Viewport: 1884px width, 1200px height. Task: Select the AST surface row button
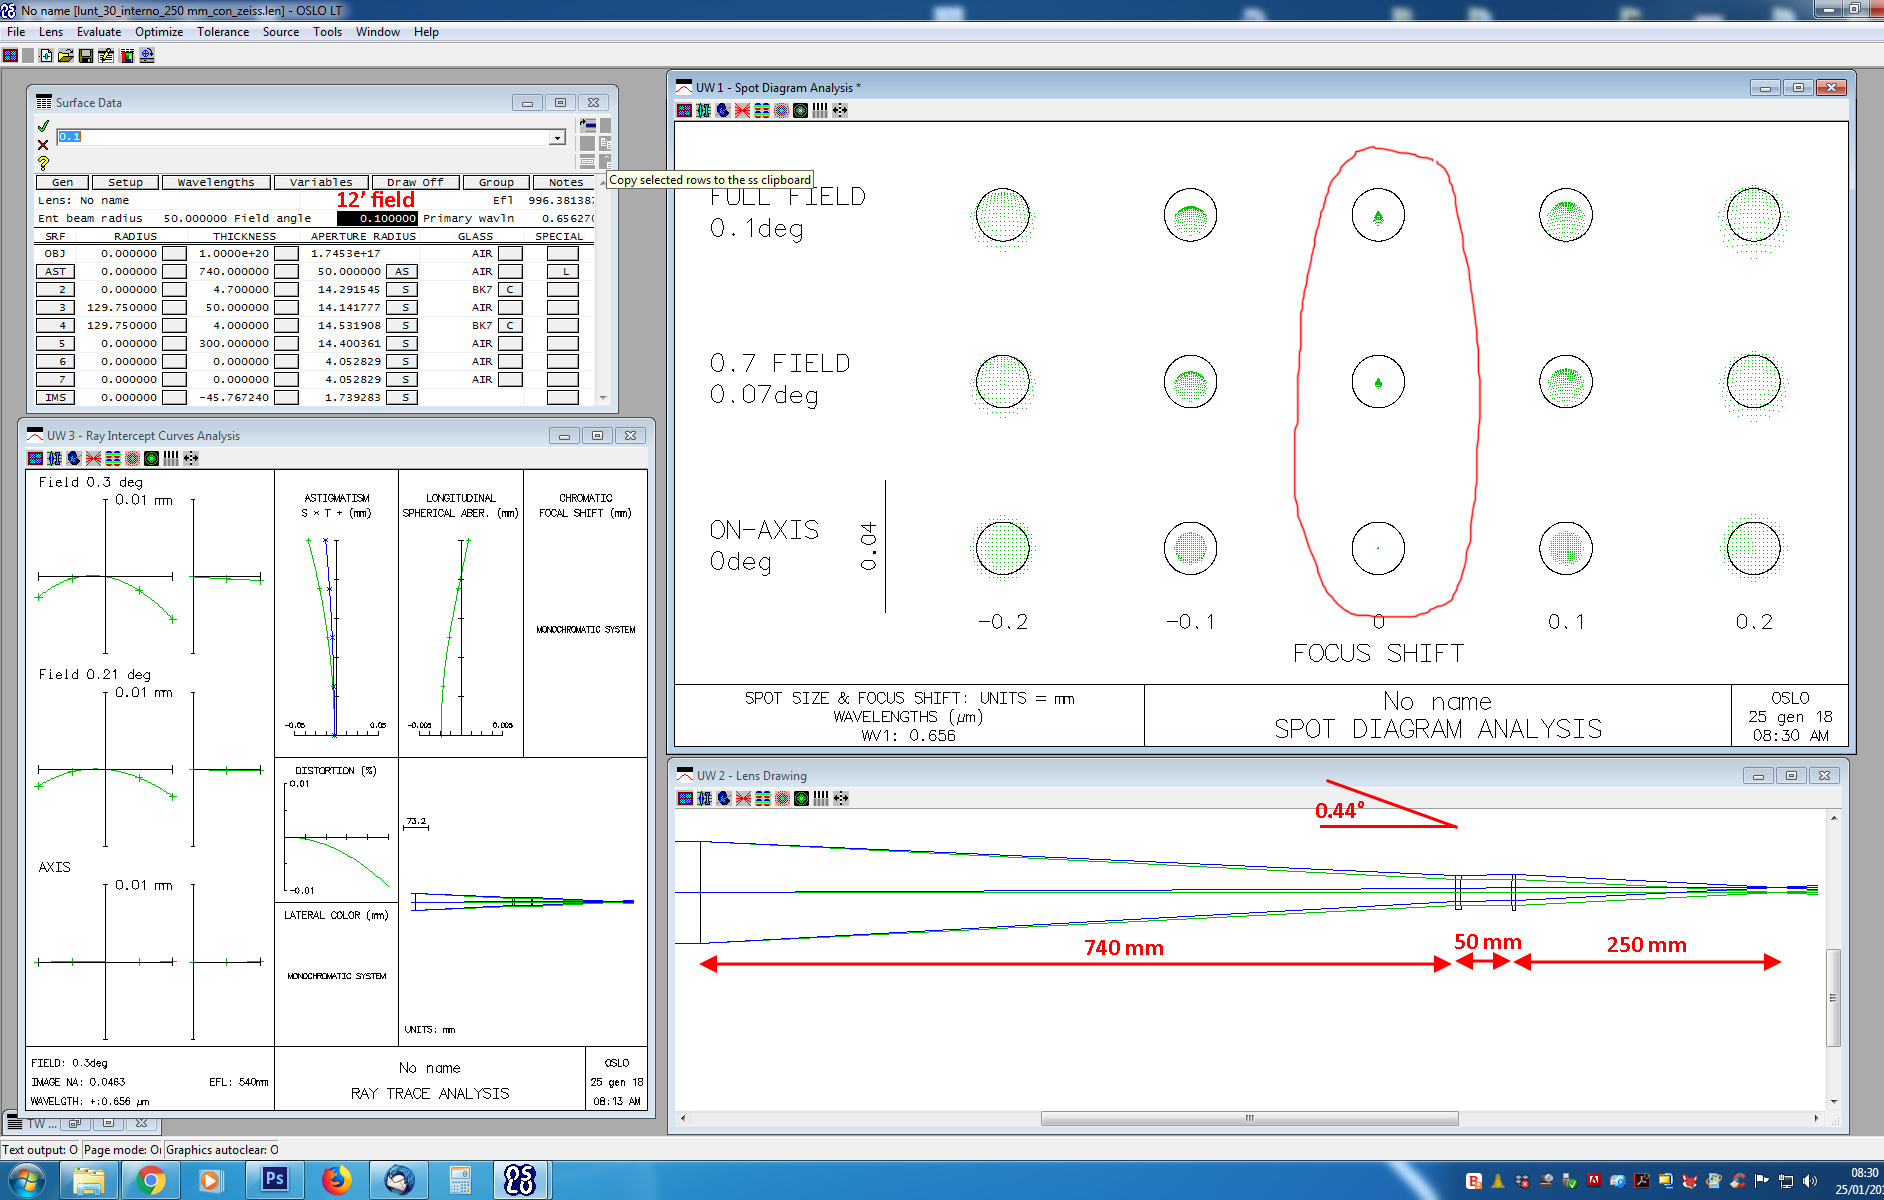55,271
